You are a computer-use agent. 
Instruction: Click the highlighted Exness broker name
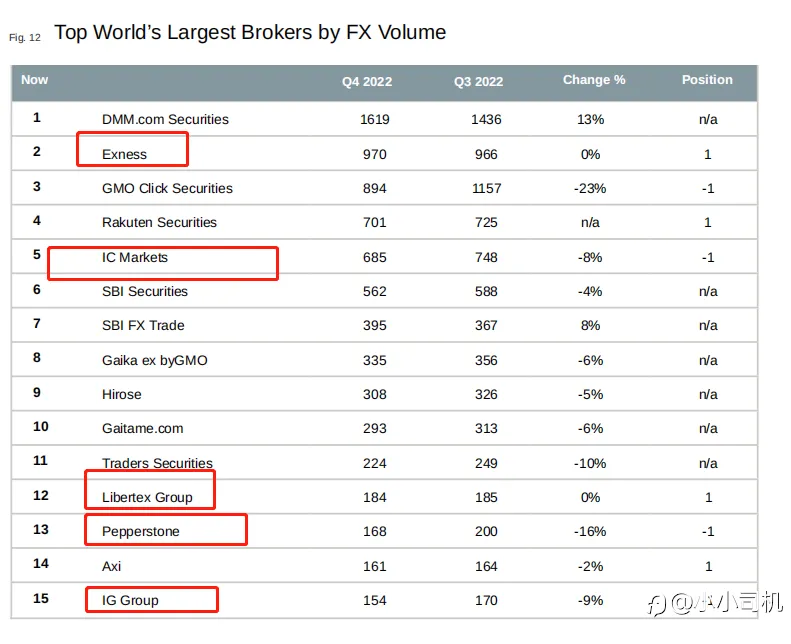[x=125, y=154]
